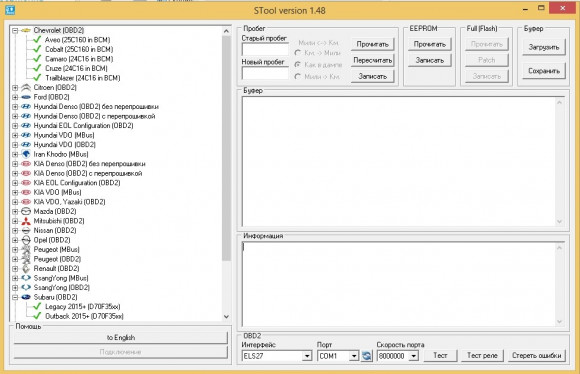Click vehicle tree scrollbar down arrow
This screenshot has height=374, width=580.
coord(226,317)
